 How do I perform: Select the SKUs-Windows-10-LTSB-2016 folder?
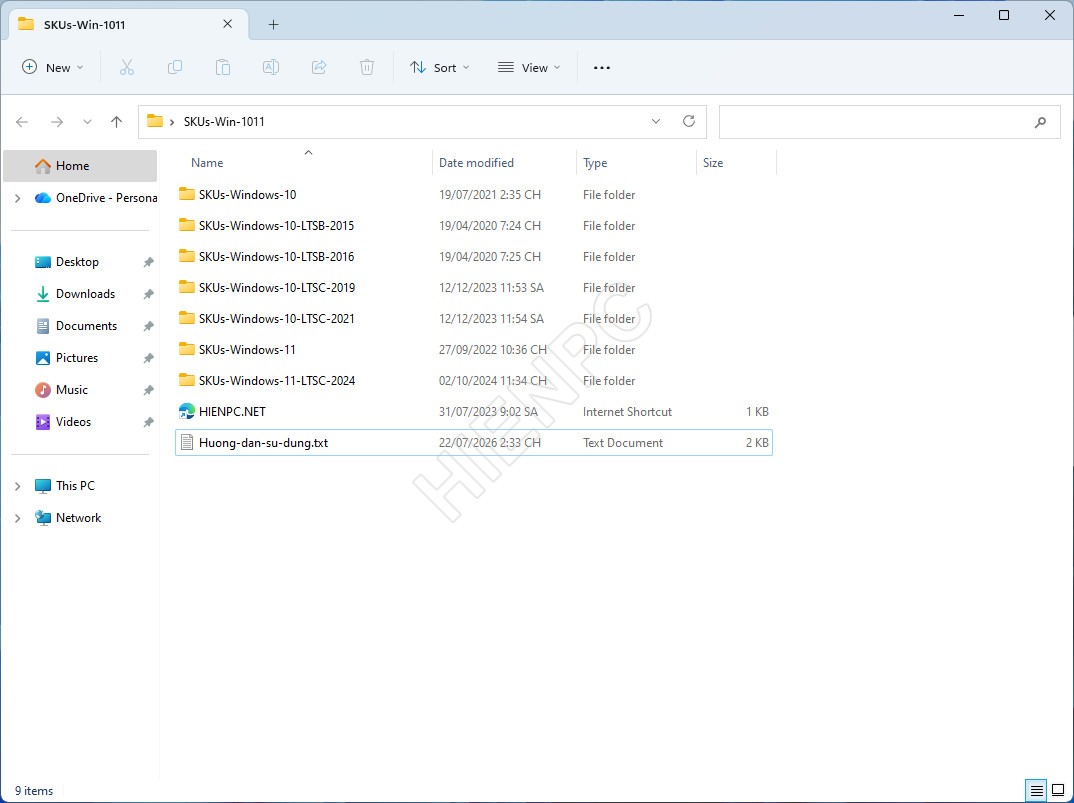pos(276,256)
